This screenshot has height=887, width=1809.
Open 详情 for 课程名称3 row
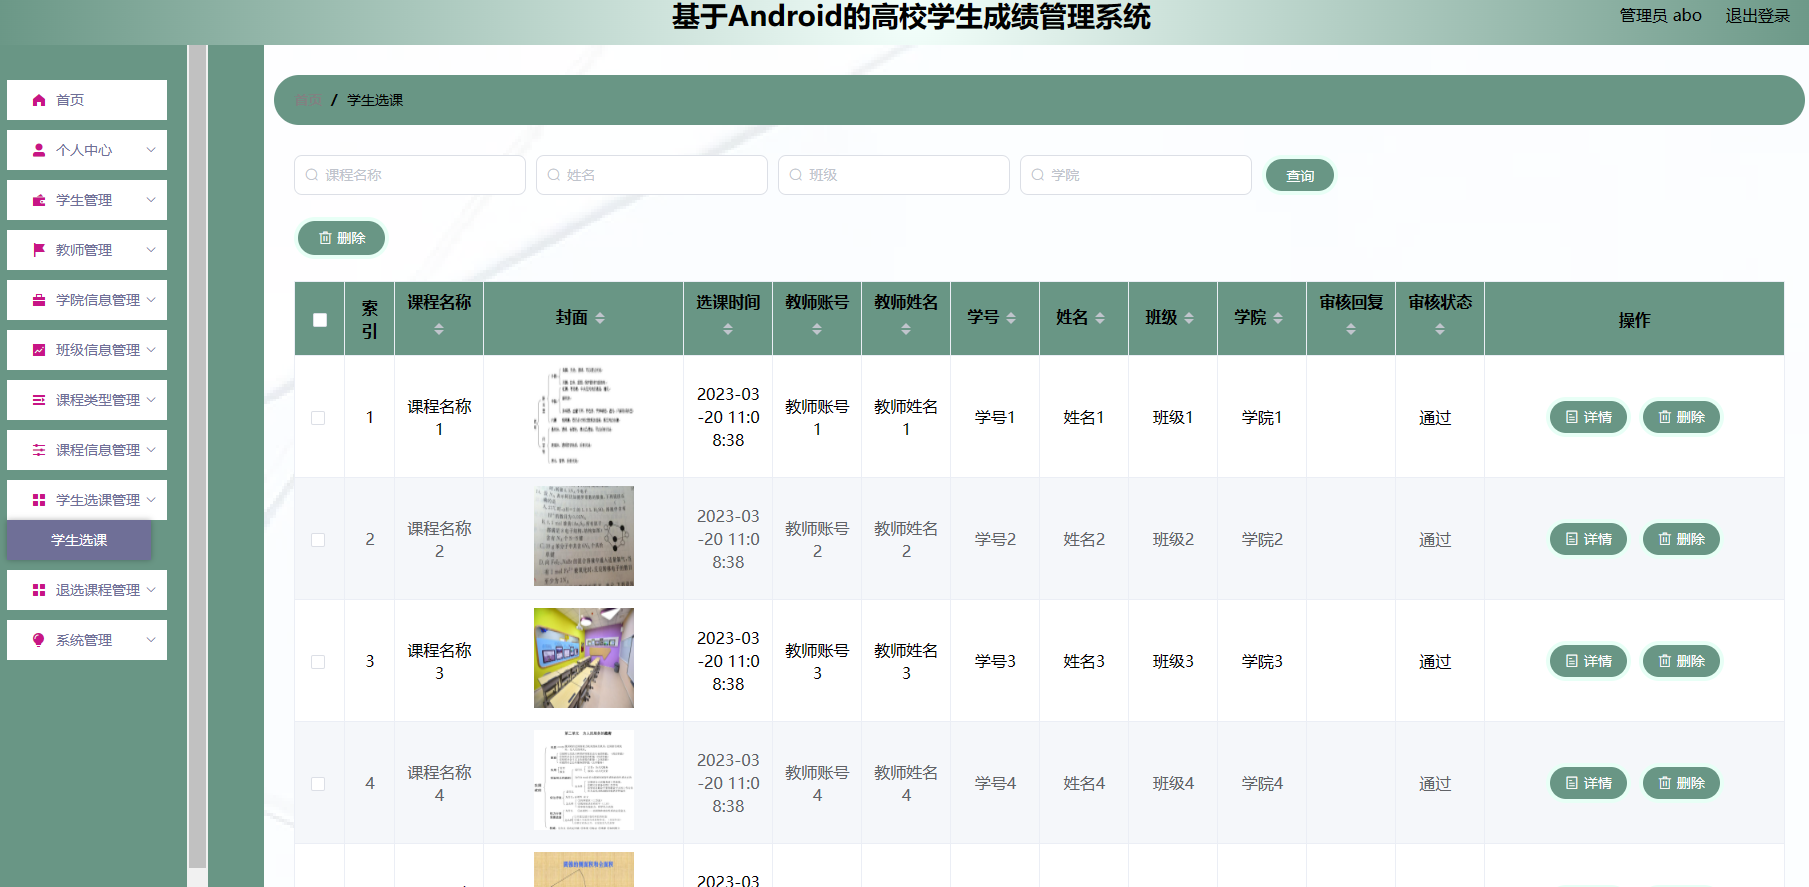[x=1588, y=661]
